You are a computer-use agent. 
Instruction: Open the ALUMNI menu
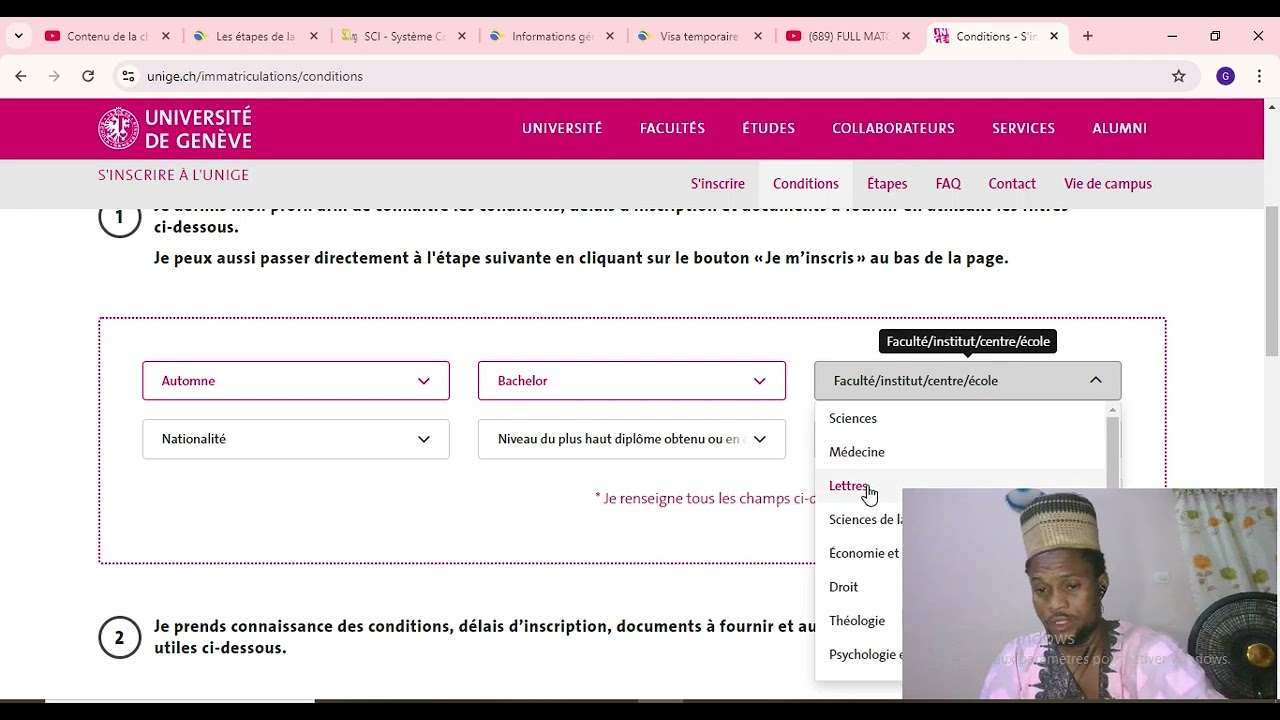[x=1119, y=128]
